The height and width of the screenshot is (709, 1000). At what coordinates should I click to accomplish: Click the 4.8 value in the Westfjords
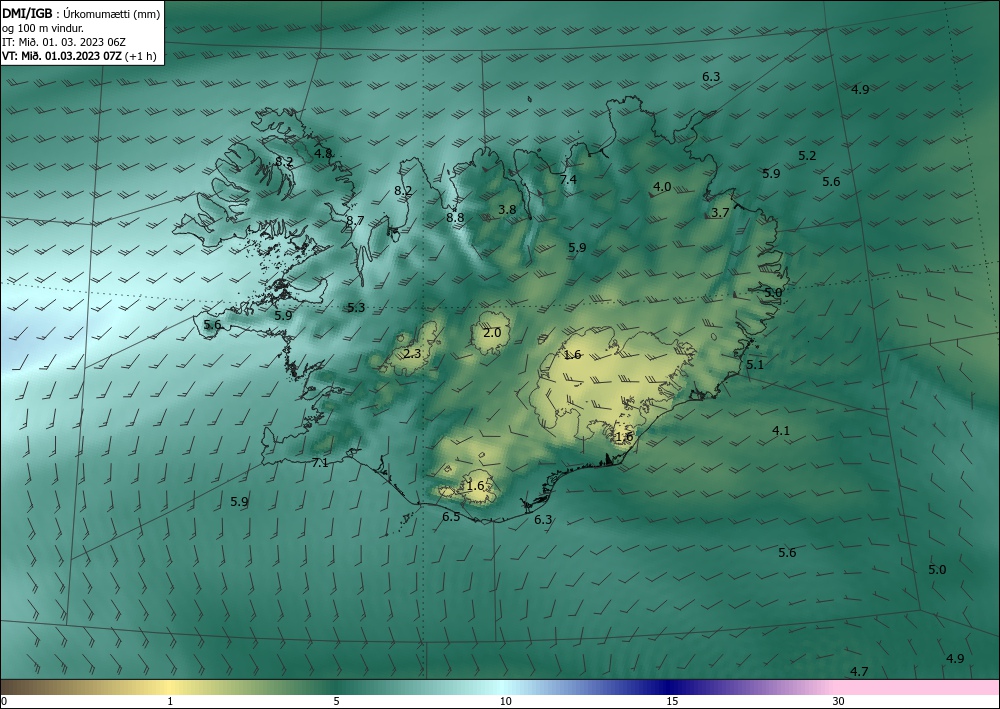point(323,153)
